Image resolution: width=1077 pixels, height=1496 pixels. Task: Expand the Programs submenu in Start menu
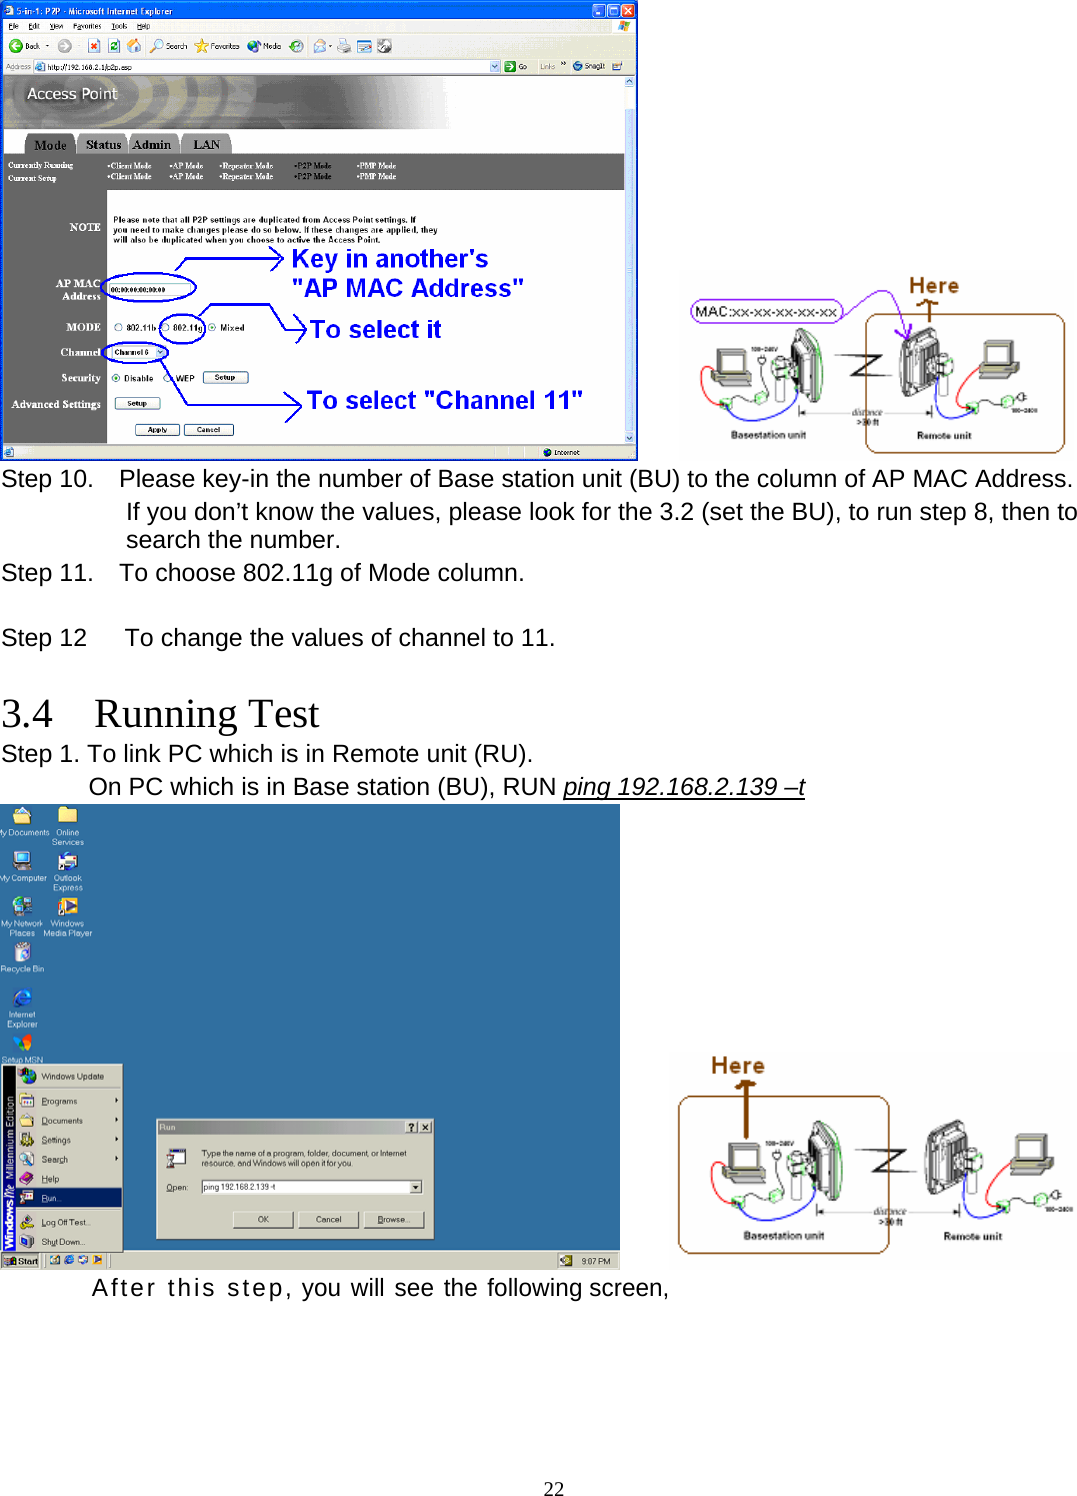tap(60, 1100)
